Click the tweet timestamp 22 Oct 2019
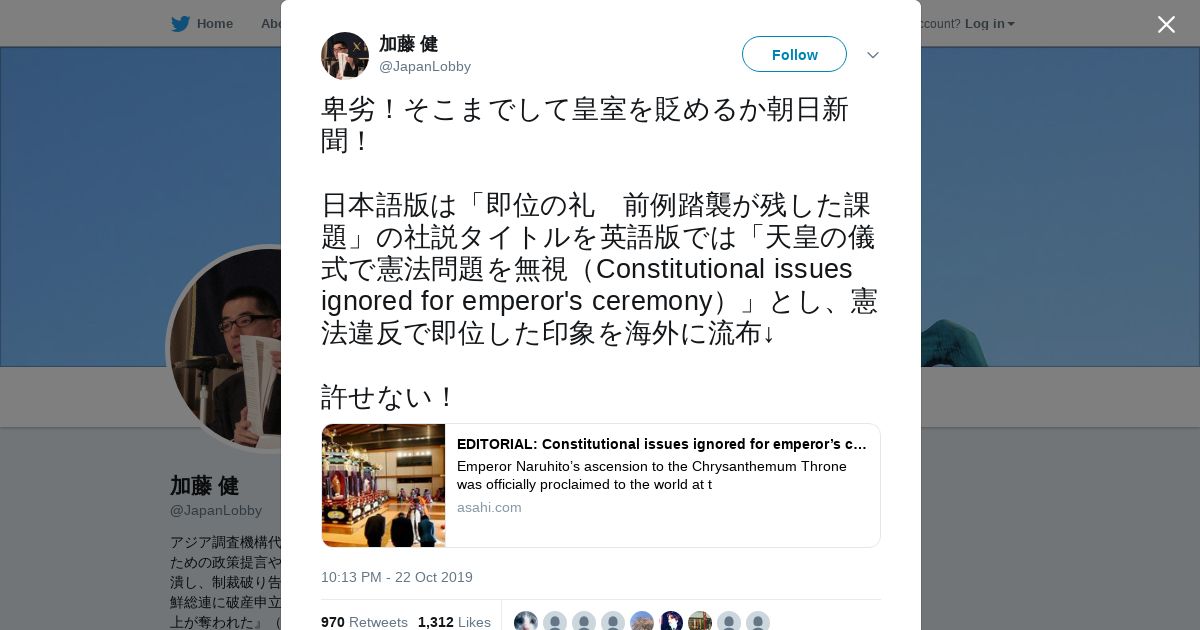The image size is (1200, 630). click(397, 577)
